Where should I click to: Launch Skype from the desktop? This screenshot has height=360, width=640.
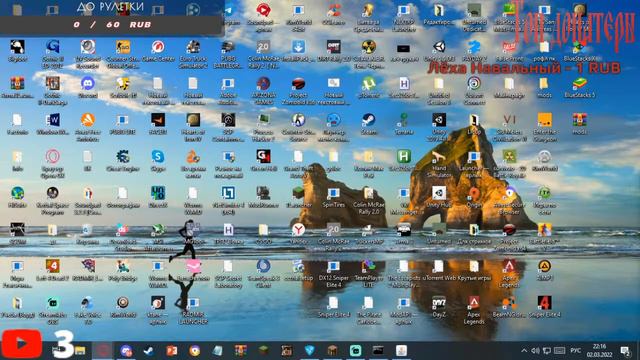click(x=158, y=157)
